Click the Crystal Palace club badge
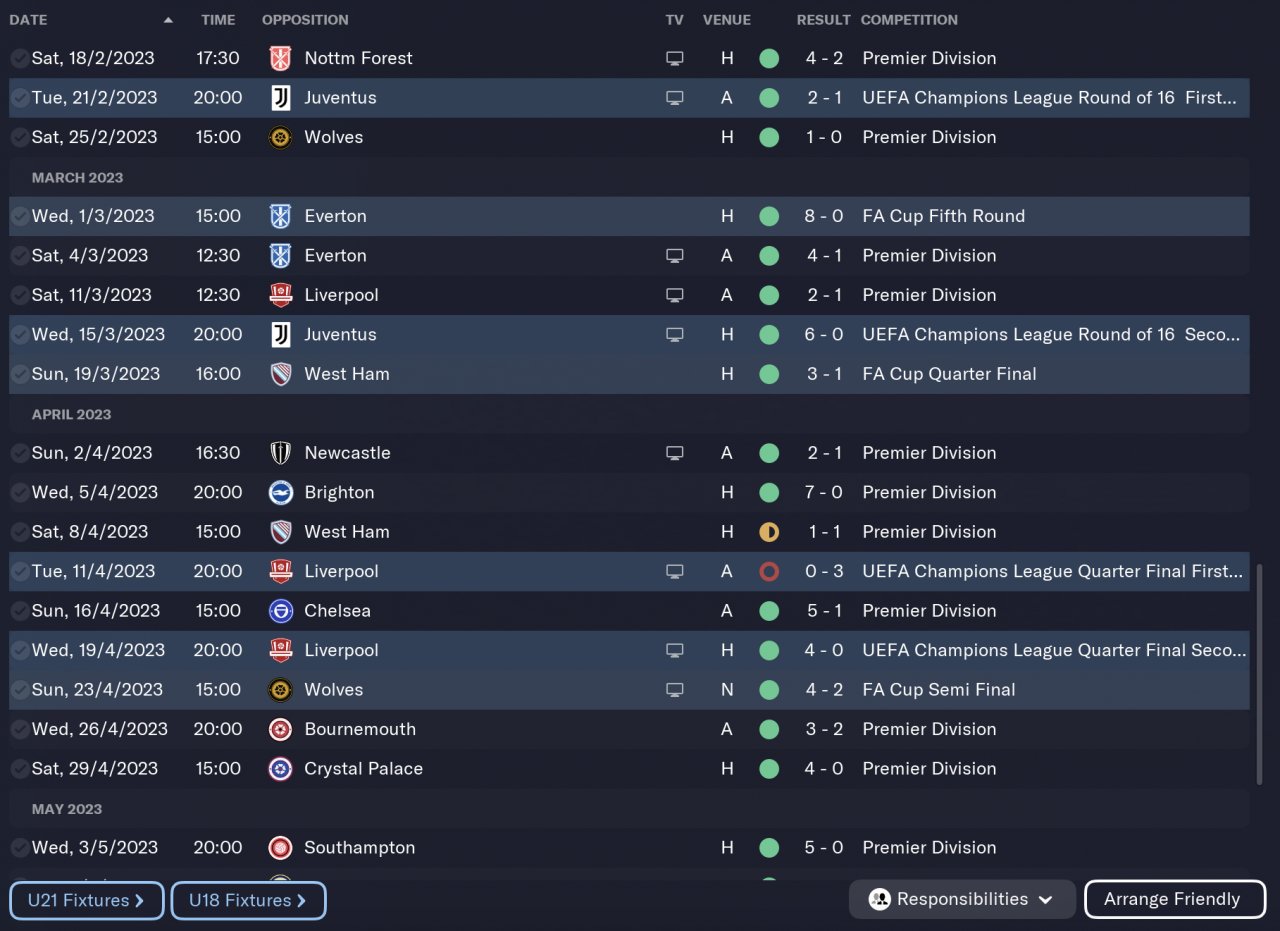This screenshot has width=1280, height=931. click(281, 769)
